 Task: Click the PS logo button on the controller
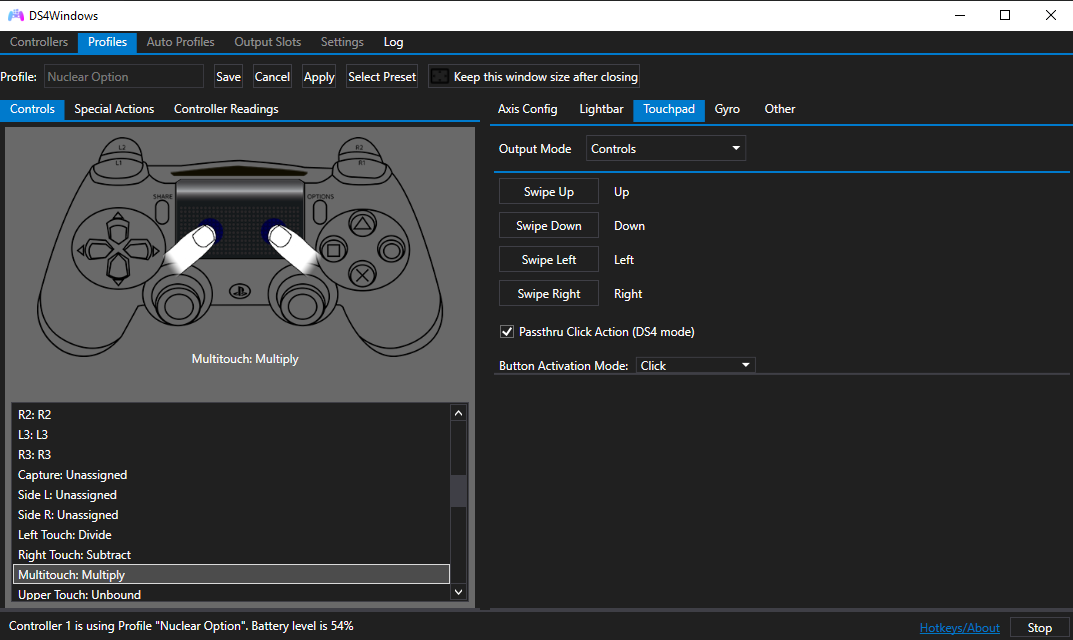(240, 292)
